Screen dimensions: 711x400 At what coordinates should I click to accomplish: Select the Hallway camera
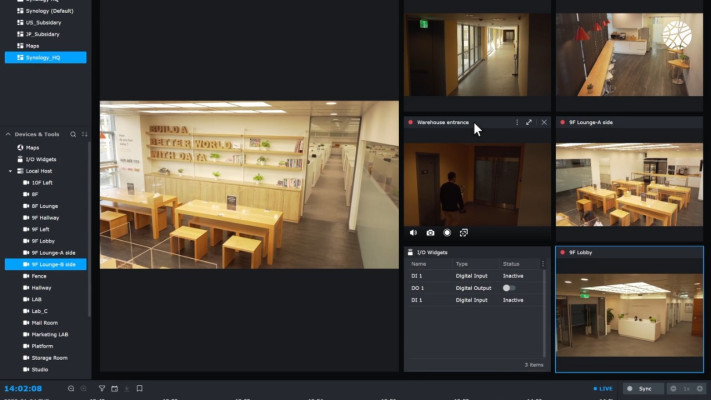[x=45, y=288]
